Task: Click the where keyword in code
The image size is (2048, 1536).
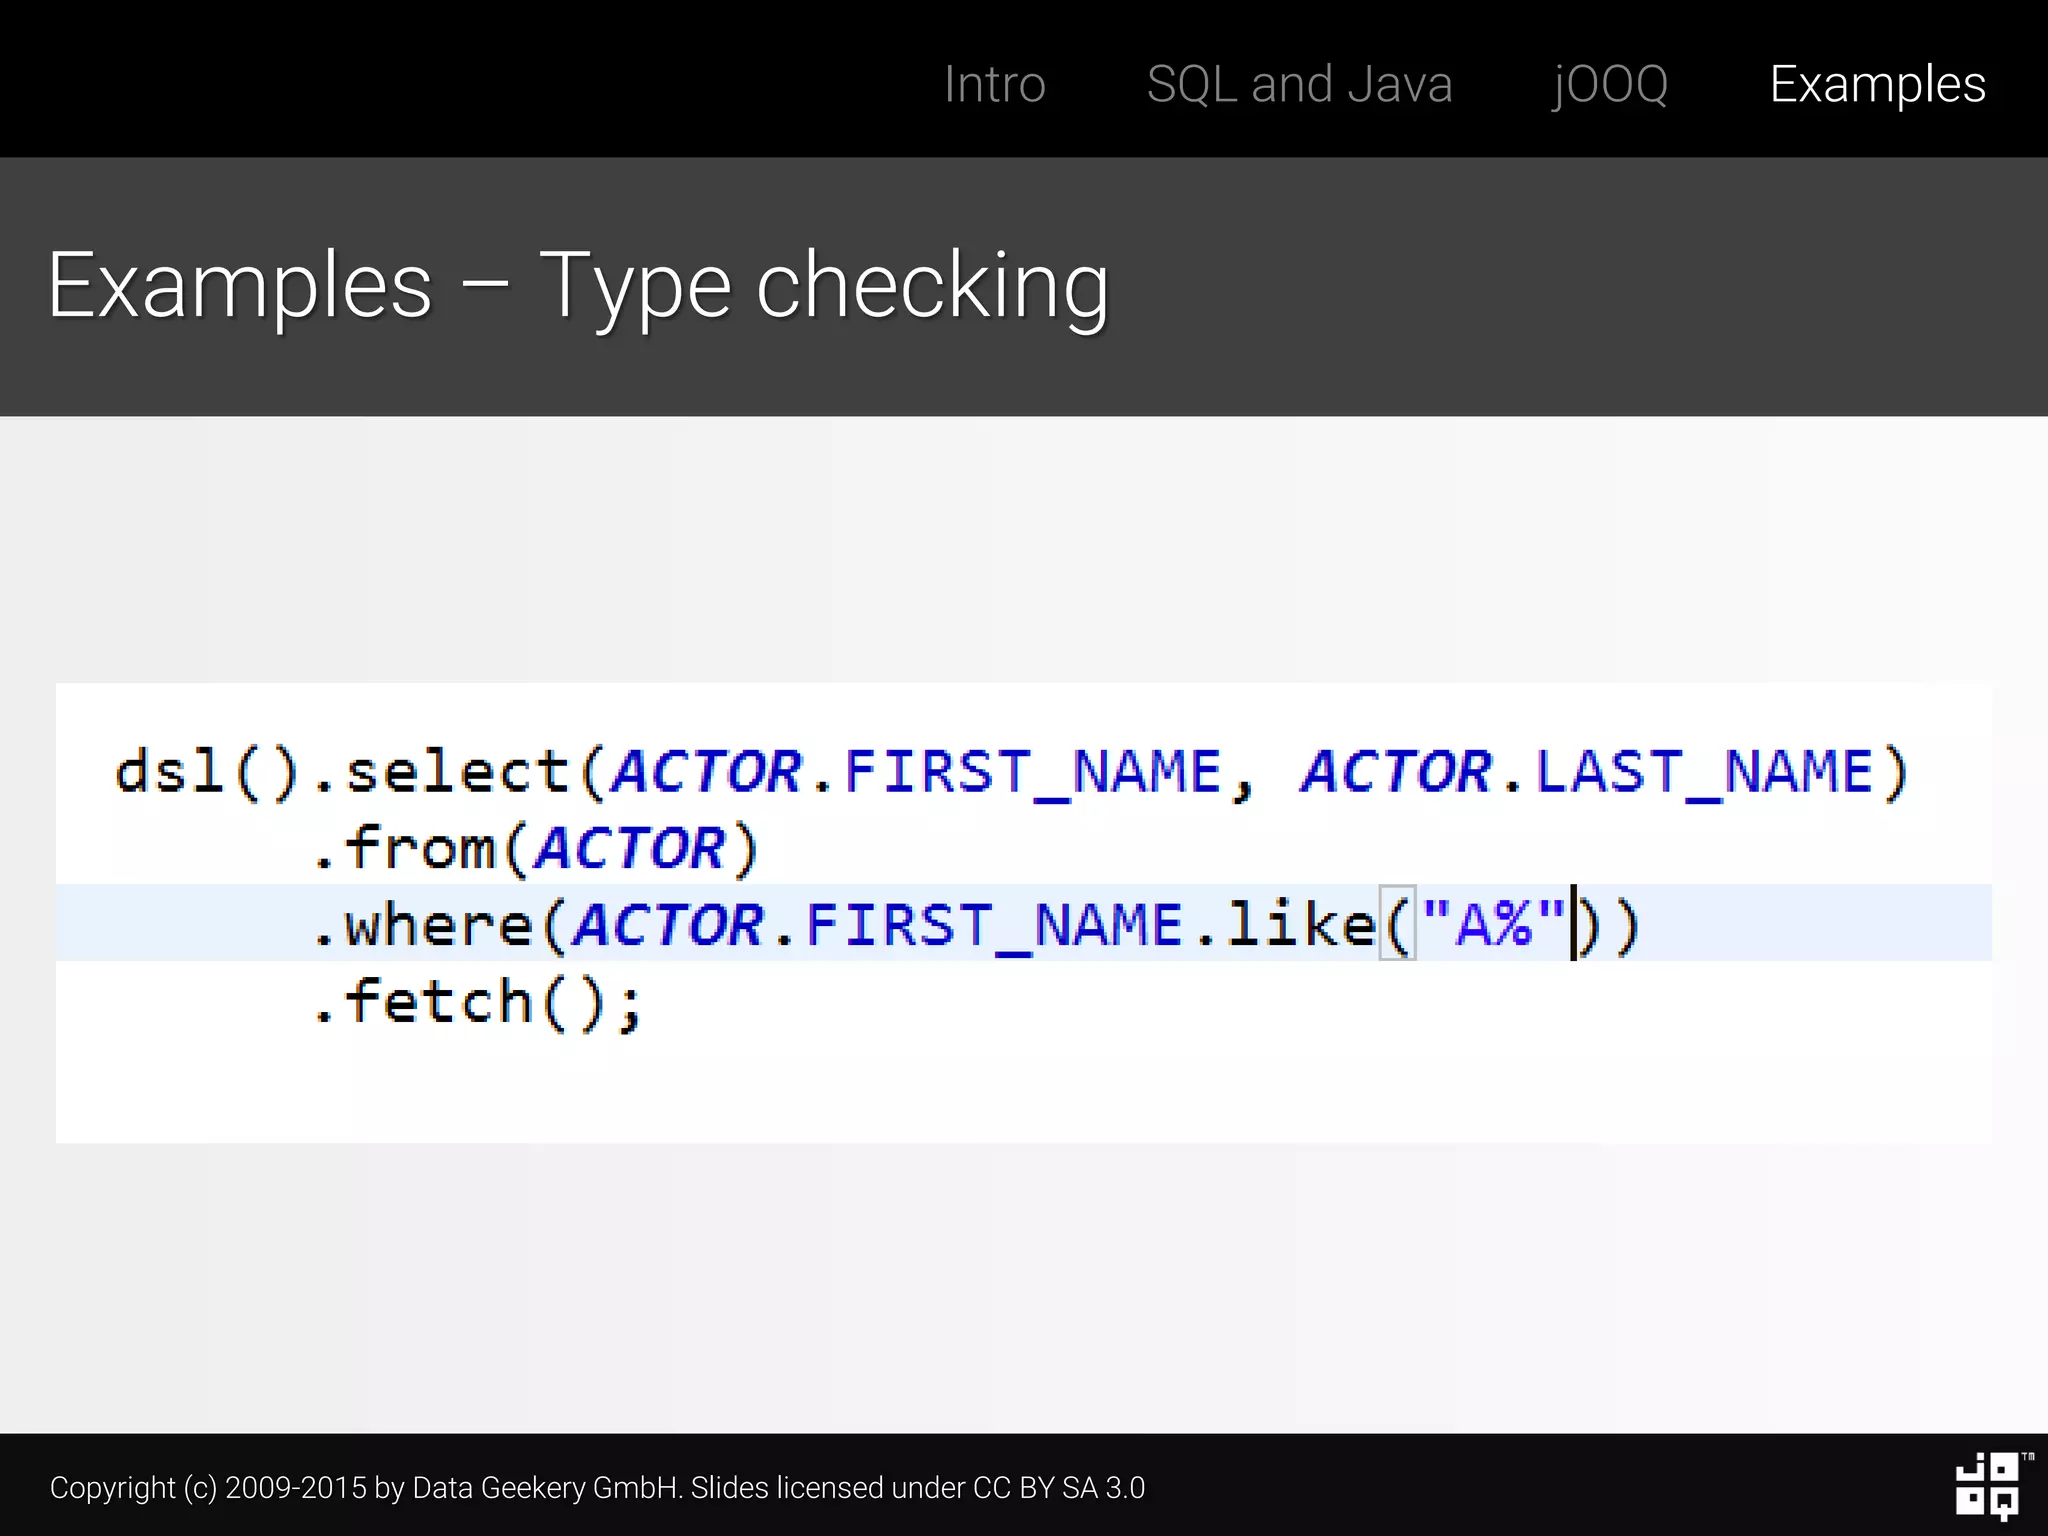Action: tap(438, 924)
